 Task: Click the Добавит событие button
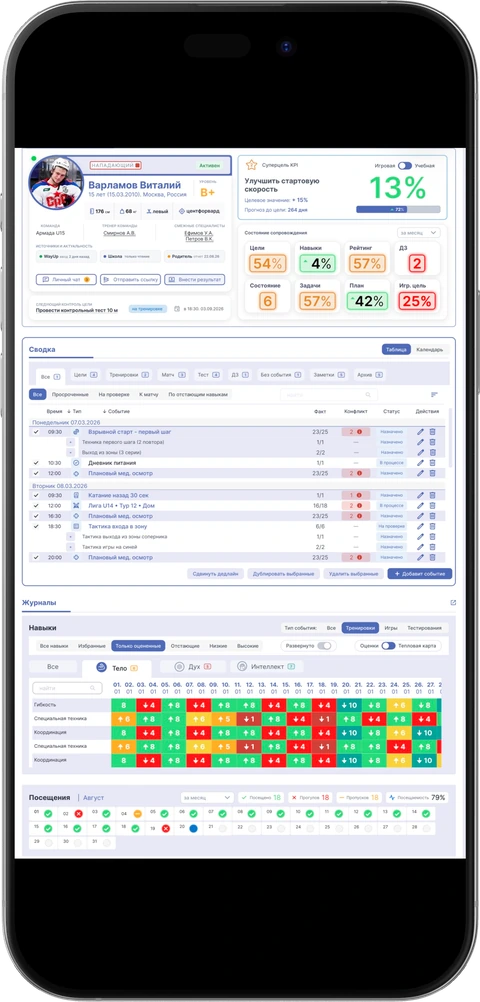[x=420, y=574]
